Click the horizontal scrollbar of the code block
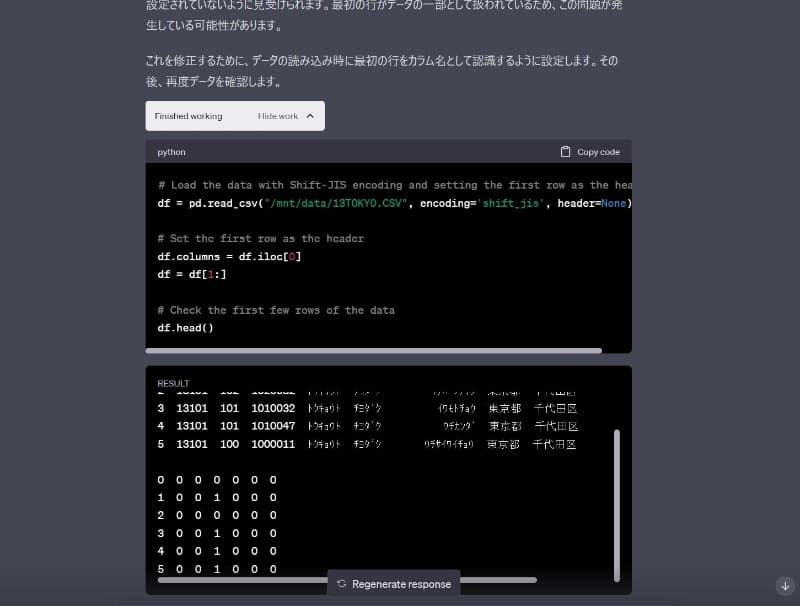Screen dimensions: 800x606 click(373, 350)
